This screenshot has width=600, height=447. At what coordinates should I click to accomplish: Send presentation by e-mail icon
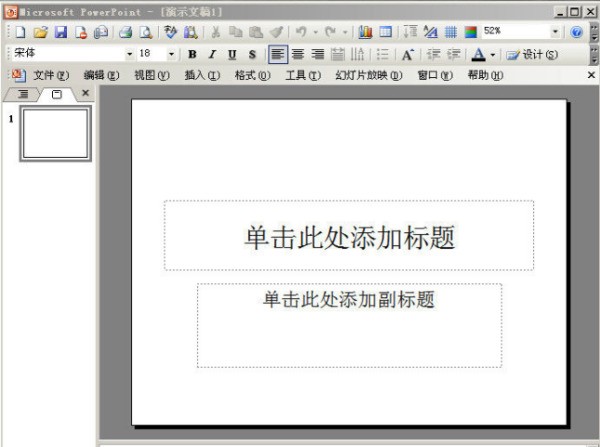[101, 32]
